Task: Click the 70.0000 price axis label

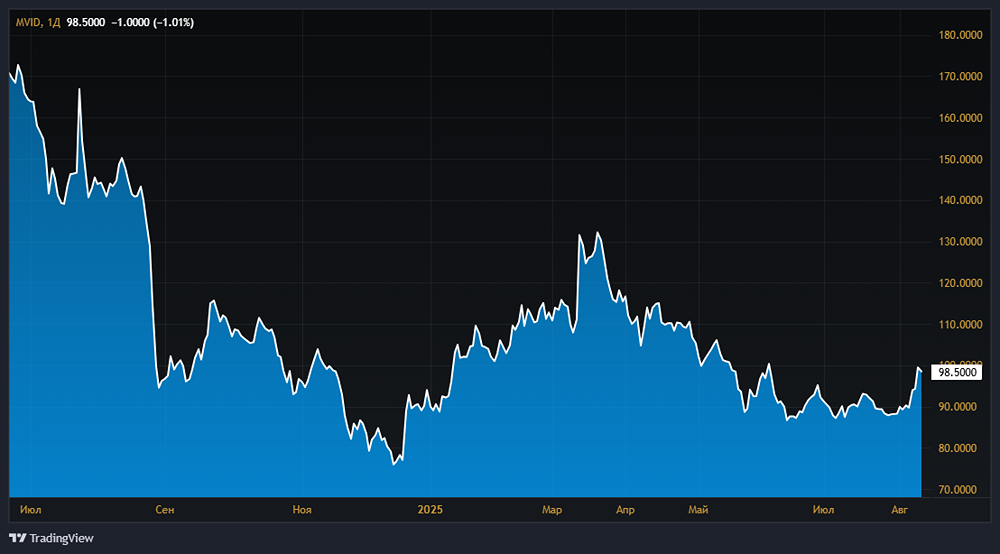Action: click(x=957, y=490)
